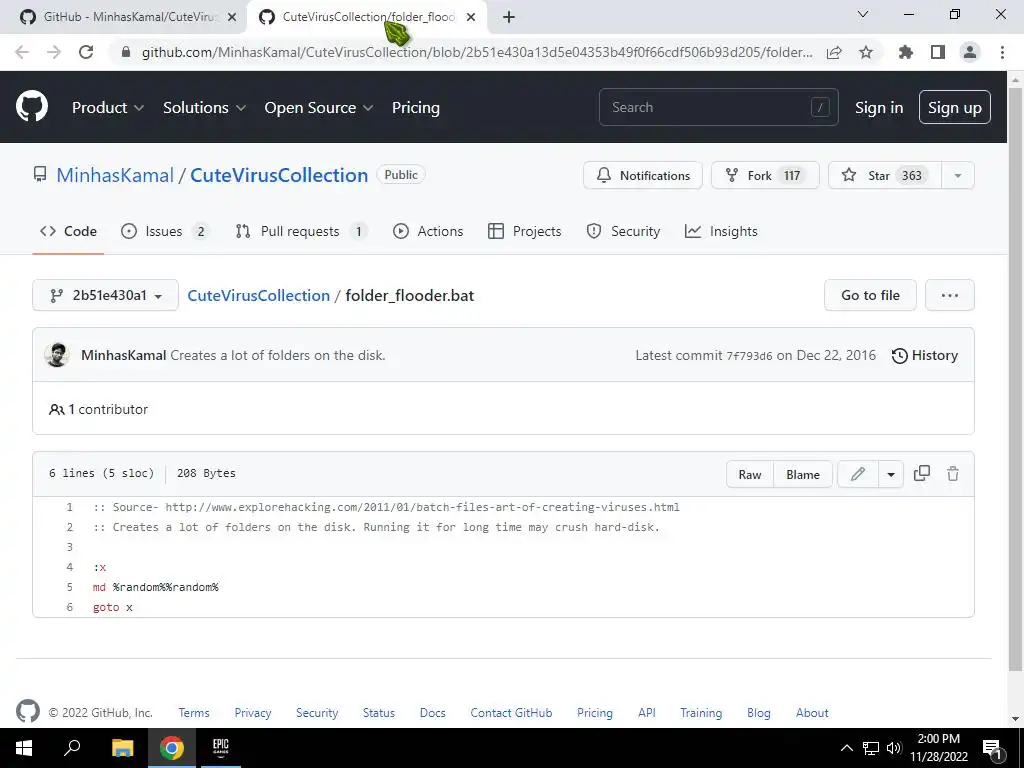Switch to the Code tab
The width and height of the screenshot is (1024, 768).
68,231
